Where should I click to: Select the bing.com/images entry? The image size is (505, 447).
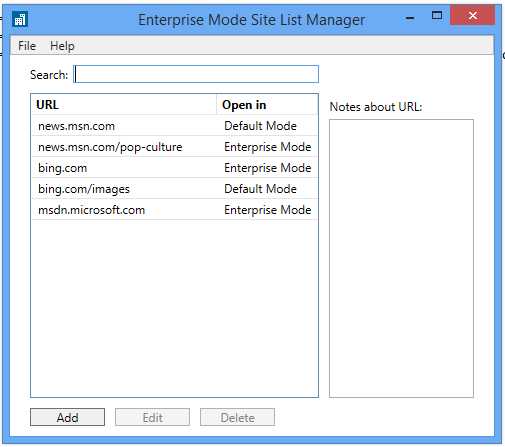174,189
